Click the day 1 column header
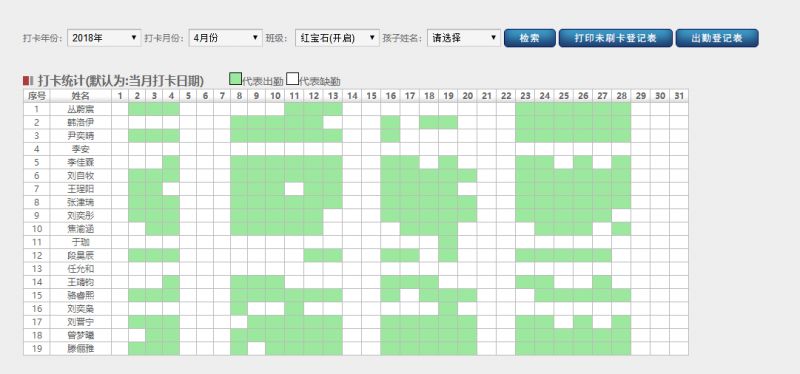Screen dimensions: 800x374 tap(120, 95)
